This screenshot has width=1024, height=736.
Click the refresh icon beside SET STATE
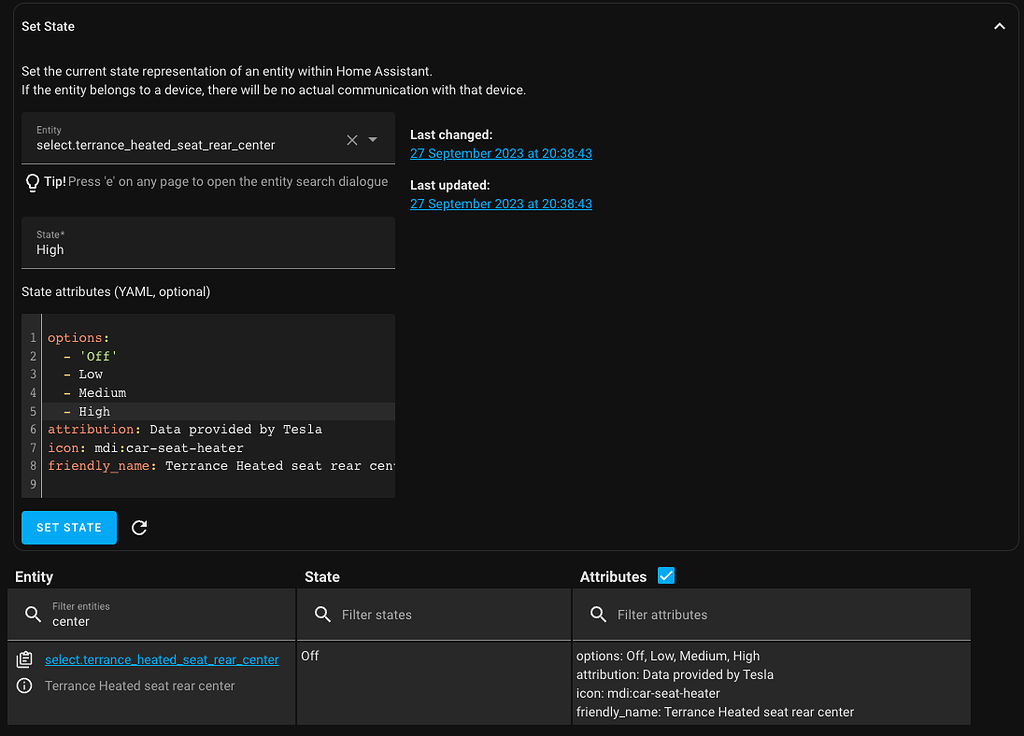(139, 527)
